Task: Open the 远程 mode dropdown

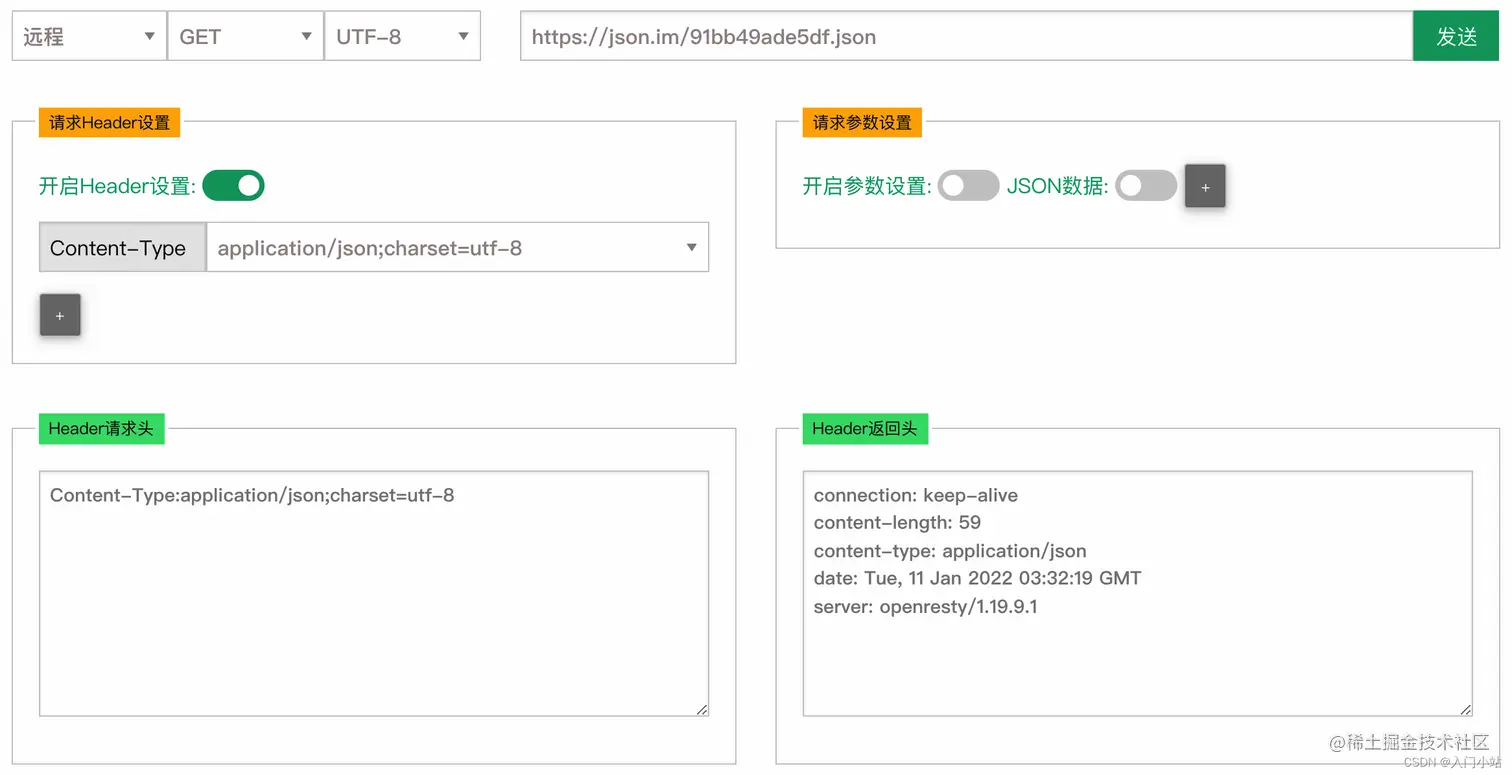Action: (89, 36)
